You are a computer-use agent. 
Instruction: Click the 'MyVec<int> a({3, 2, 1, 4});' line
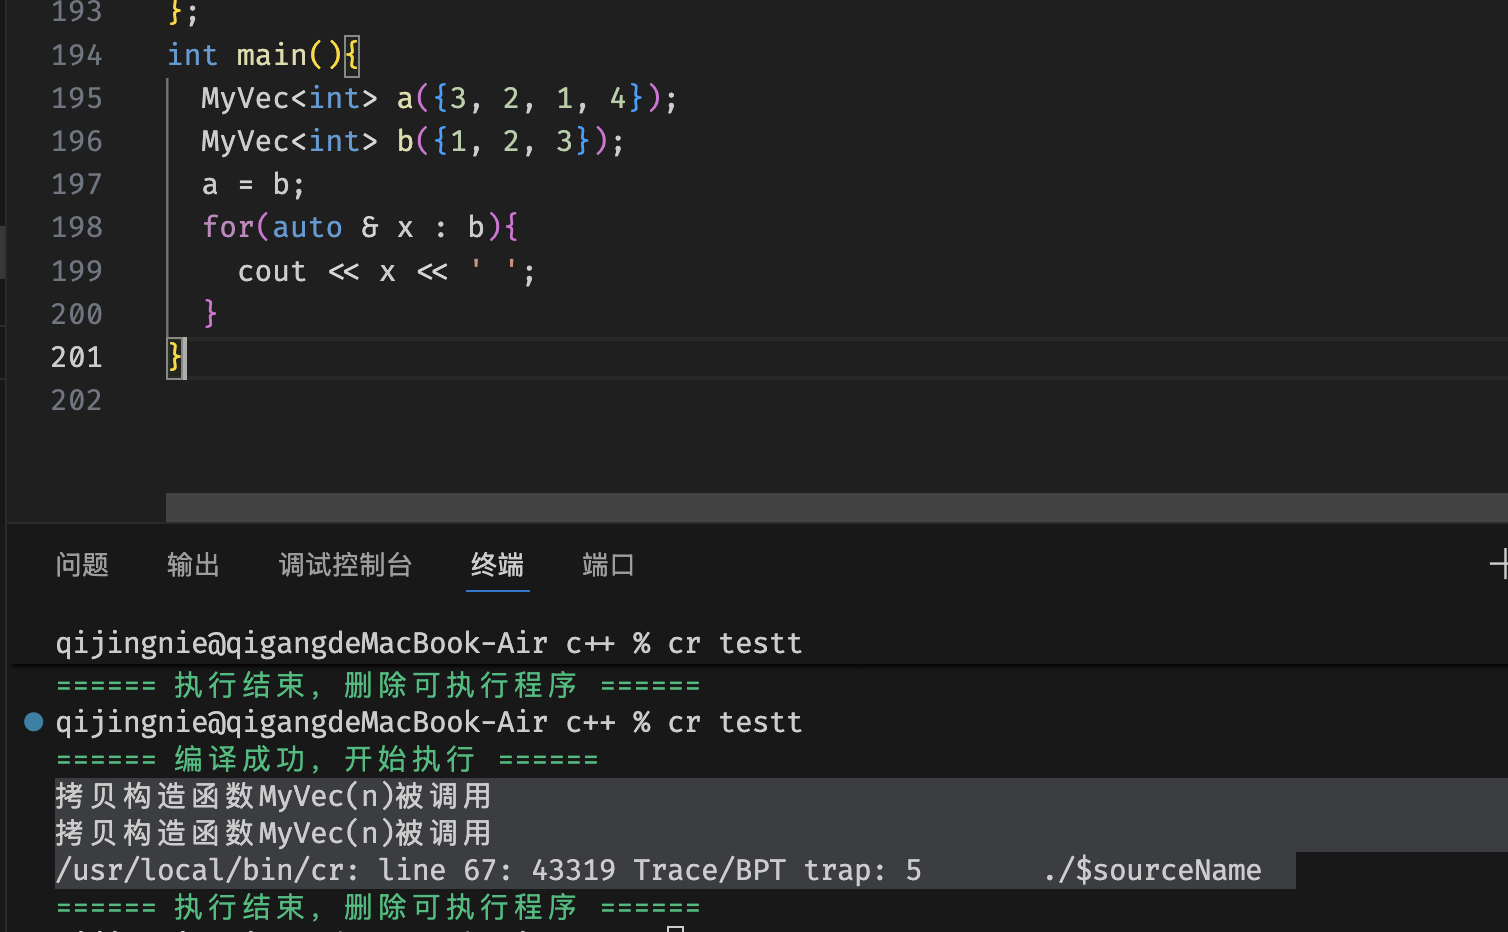pyautogui.click(x=439, y=98)
